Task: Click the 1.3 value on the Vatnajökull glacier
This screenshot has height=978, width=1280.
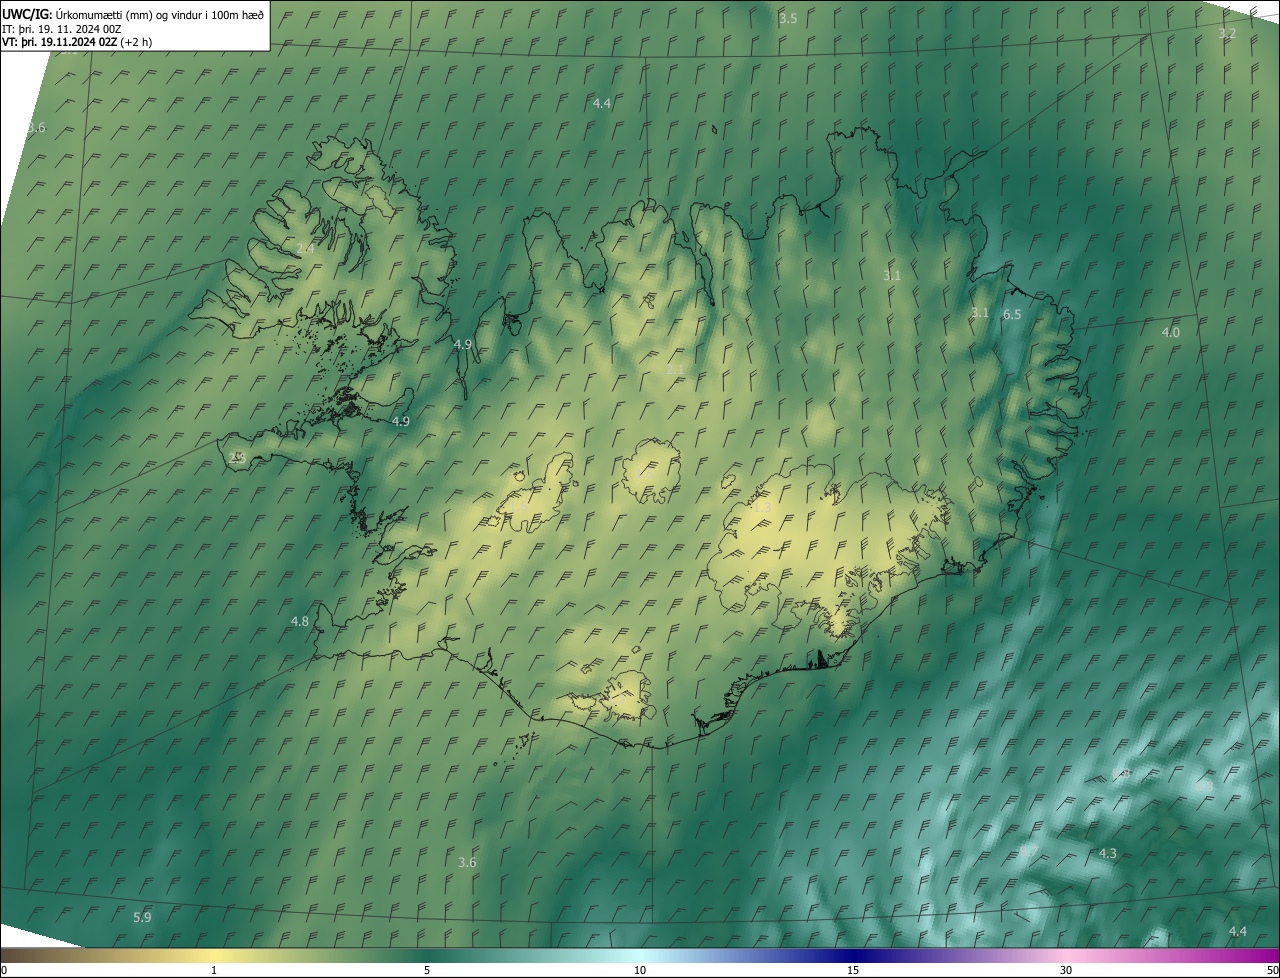Action: tap(762, 508)
